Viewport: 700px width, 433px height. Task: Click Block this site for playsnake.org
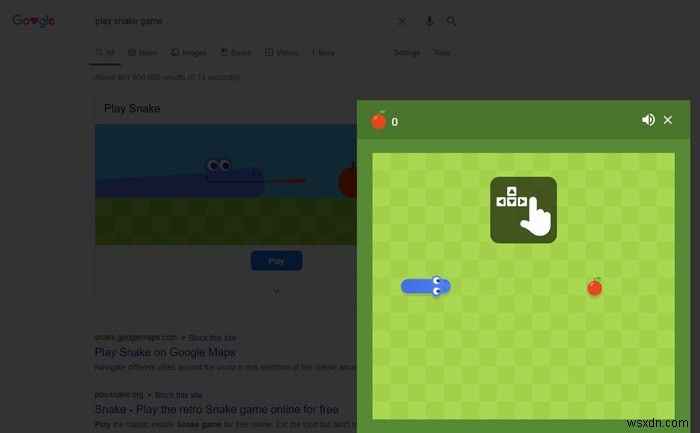tap(178, 395)
